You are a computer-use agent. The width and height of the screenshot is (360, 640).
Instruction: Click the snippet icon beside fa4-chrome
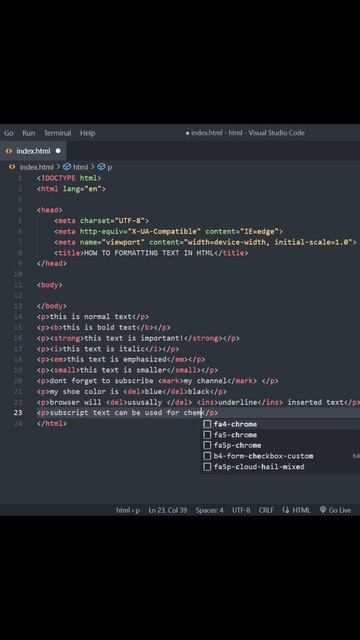(x=207, y=424)
